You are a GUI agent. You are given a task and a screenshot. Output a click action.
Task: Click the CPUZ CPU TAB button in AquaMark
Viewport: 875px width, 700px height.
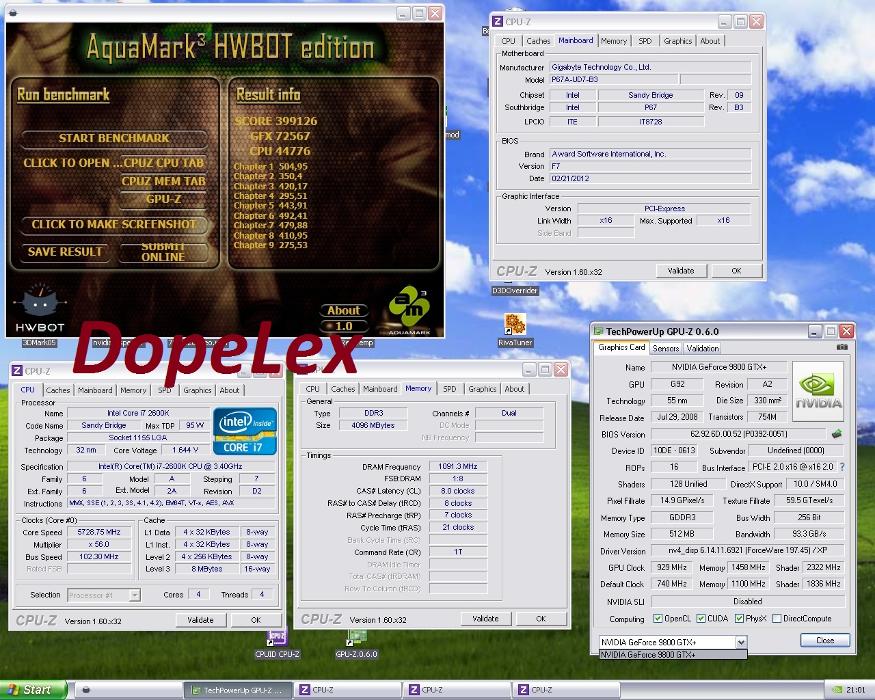163,163
